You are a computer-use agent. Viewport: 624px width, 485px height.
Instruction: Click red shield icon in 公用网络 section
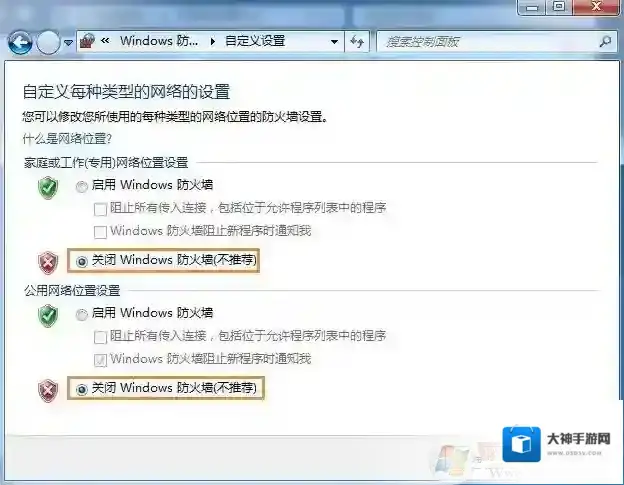click(x=48, y=390)
